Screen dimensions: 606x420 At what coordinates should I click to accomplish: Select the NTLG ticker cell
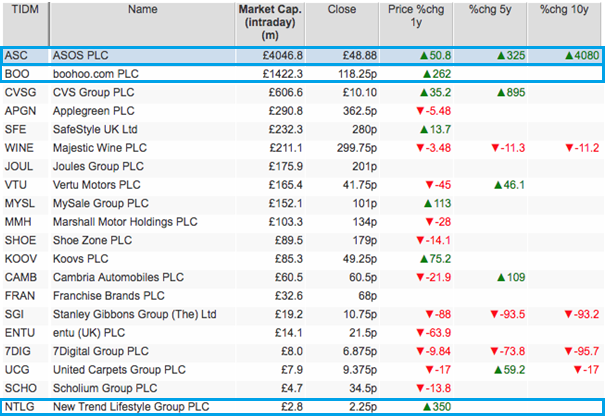point(19,407)
